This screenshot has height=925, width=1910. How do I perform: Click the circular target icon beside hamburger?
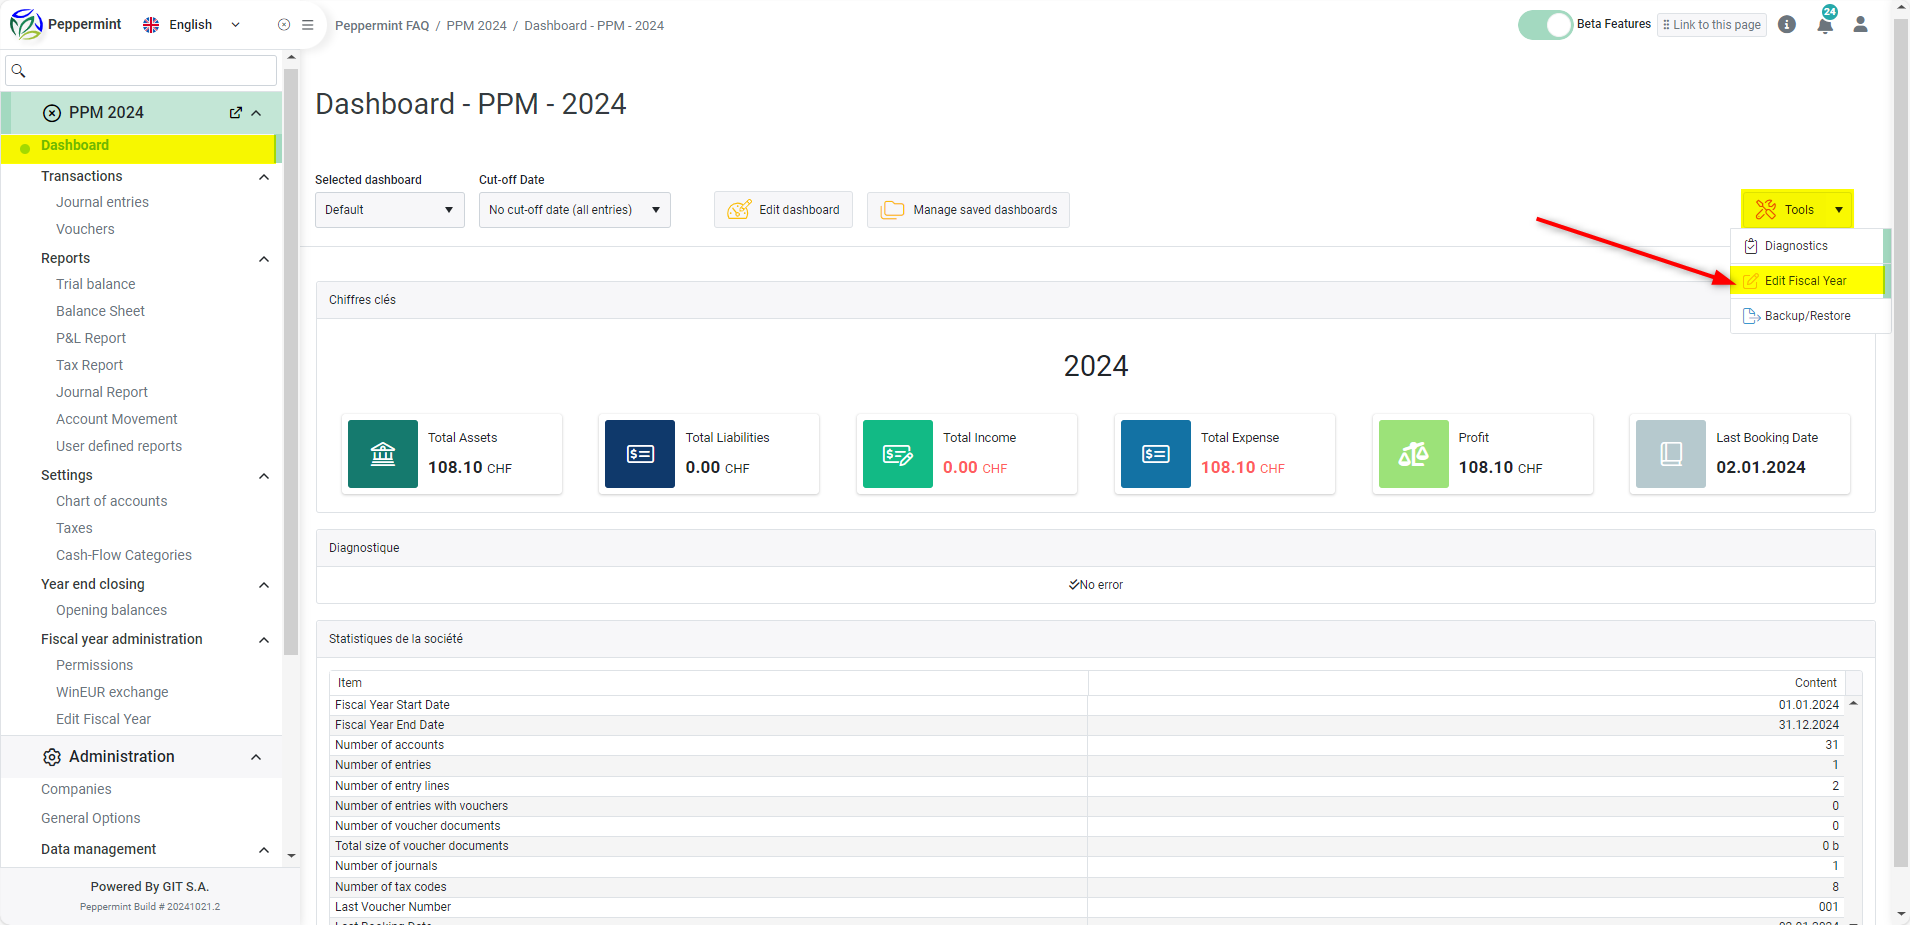[x=284, y=25]
